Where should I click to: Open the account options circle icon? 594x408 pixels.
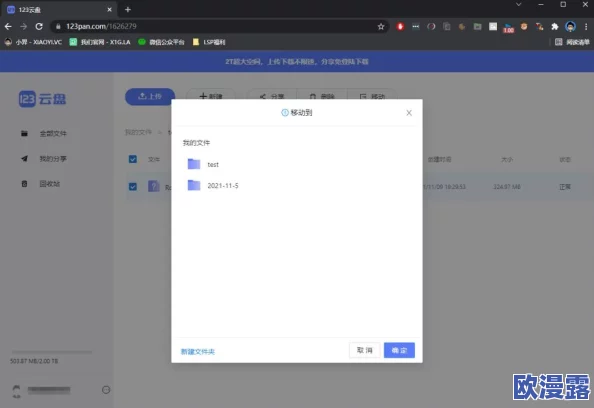click(x=106, y=389)
